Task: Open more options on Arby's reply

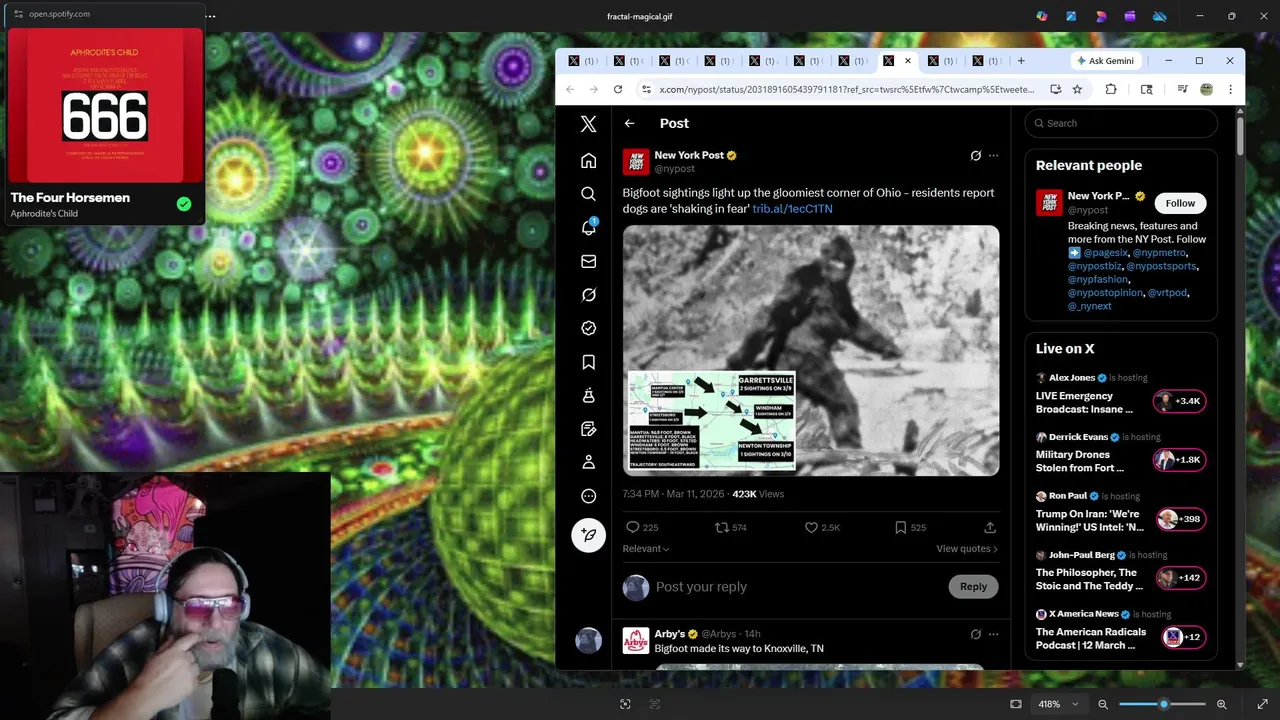Action: point(993,634)
